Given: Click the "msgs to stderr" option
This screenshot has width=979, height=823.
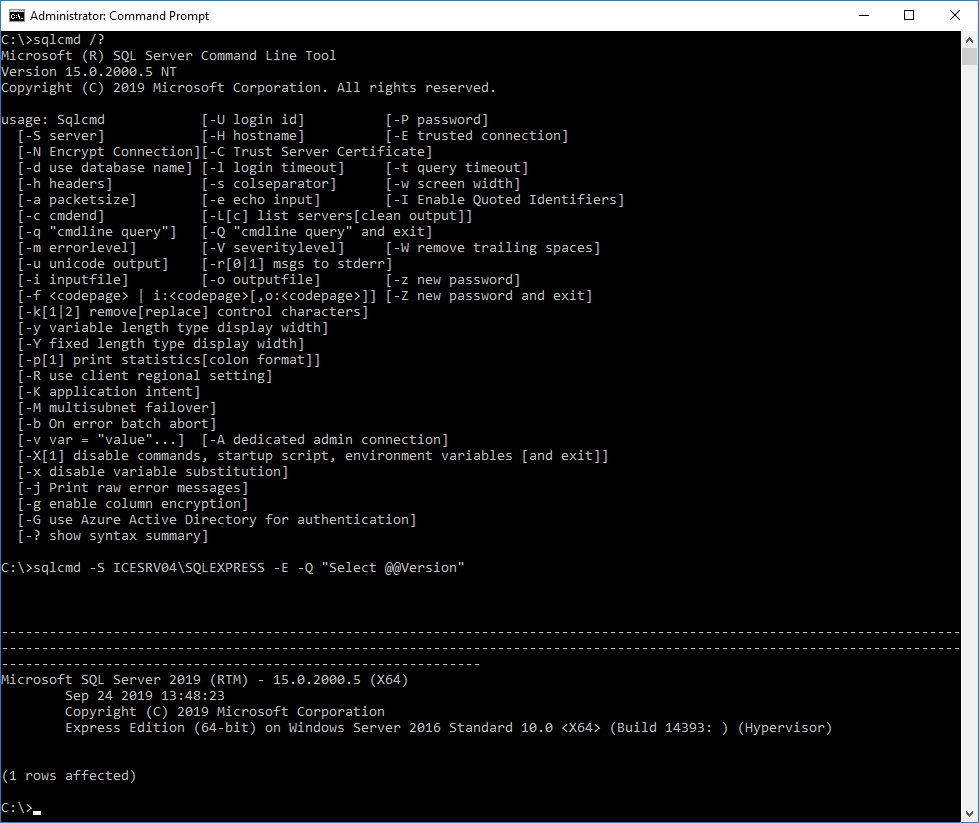Looking at the screenshot, I should [x=297, y=264].
